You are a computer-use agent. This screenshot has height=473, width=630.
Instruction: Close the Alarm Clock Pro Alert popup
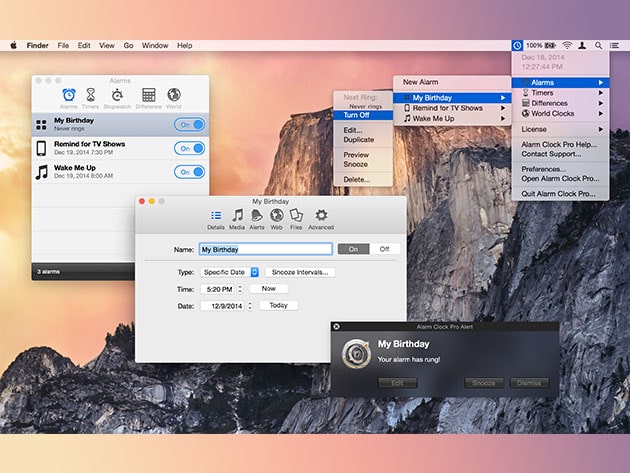pos(337,327)
